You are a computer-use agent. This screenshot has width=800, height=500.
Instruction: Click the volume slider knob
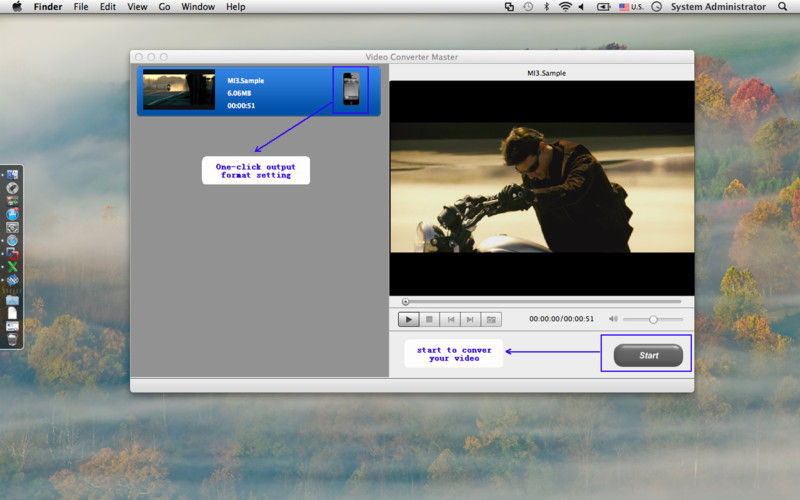tap(653, 319)
